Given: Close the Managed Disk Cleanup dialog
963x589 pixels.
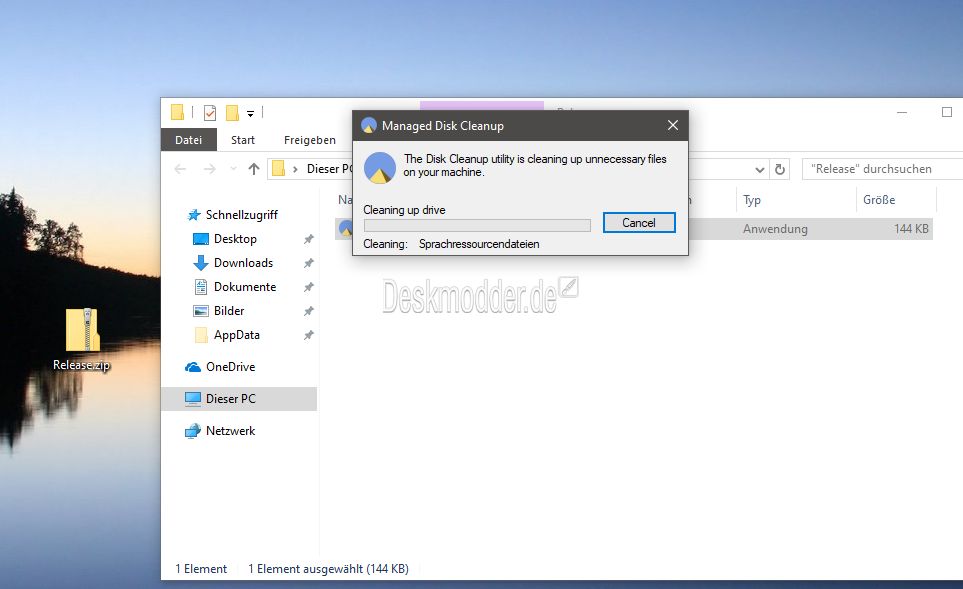Looking at the screenshot, I should (673, 126).
